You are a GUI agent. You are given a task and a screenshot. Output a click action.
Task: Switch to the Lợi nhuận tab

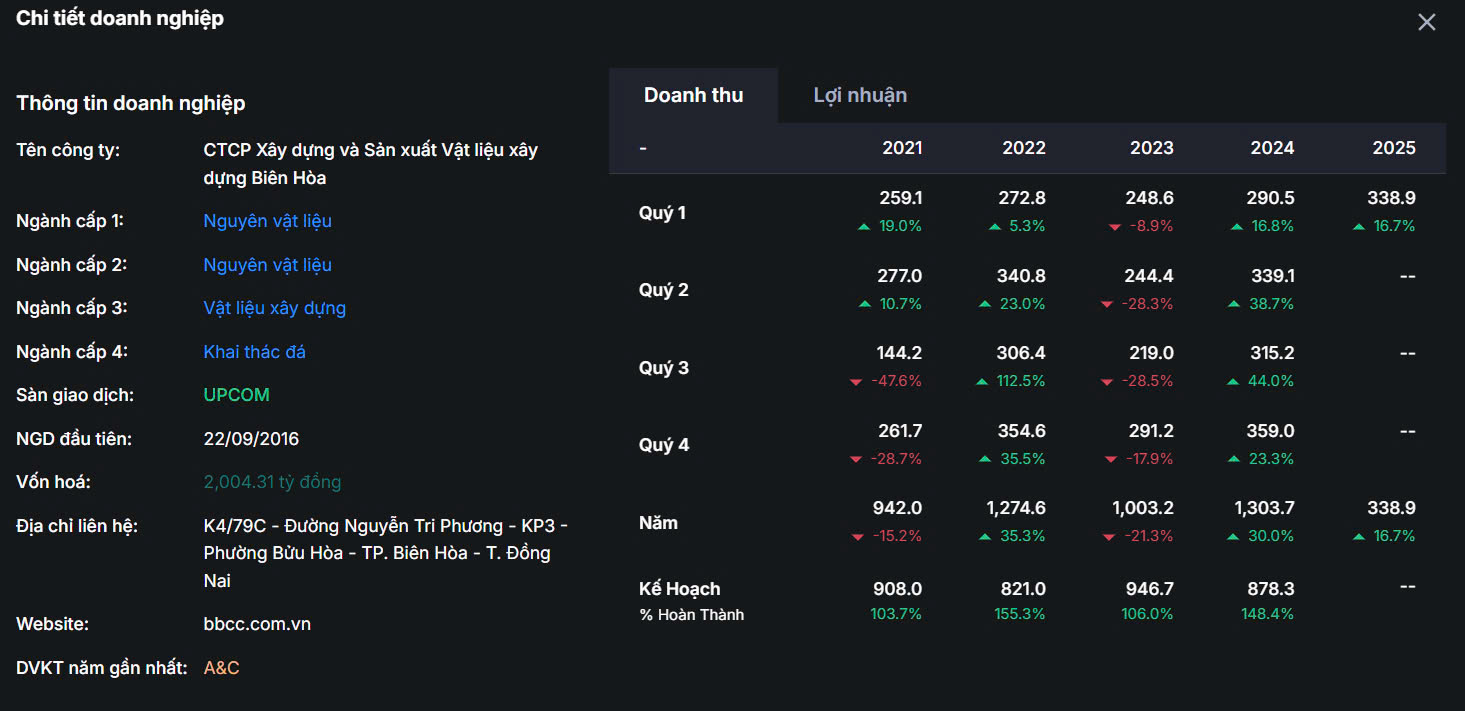pyautogui.click(x=860, y=95)
